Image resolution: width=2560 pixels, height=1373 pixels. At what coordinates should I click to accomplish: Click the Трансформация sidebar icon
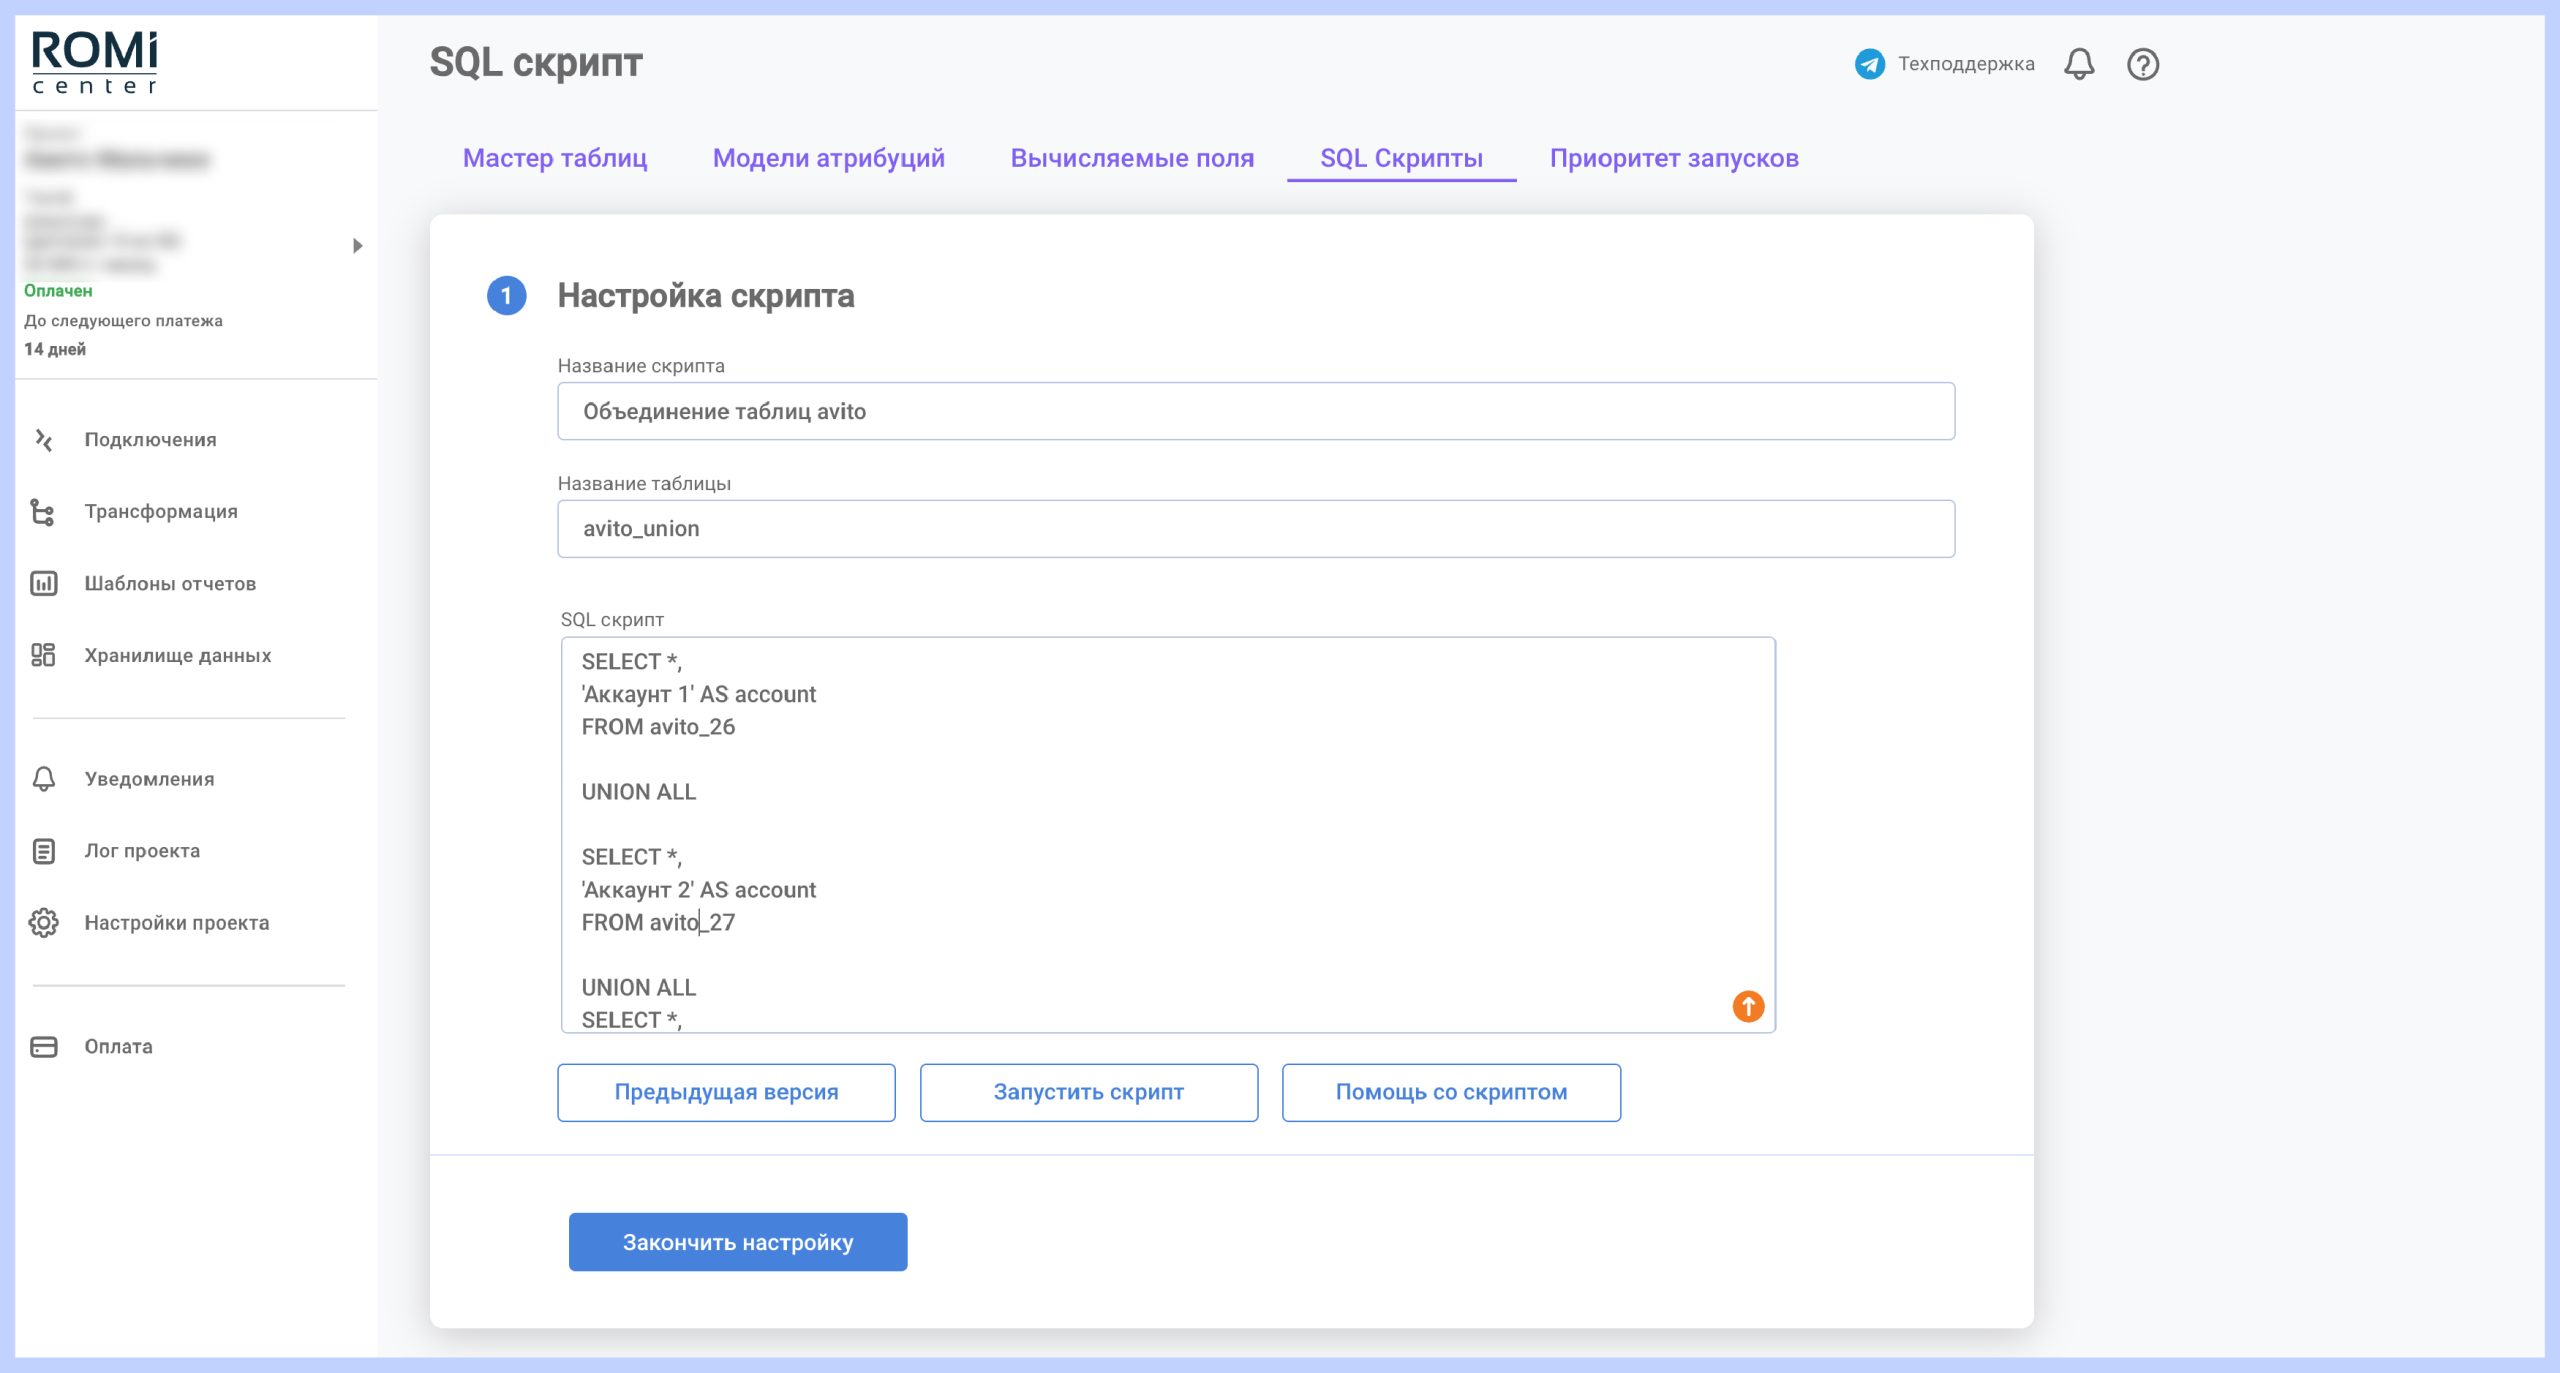(x=43, y=512)
